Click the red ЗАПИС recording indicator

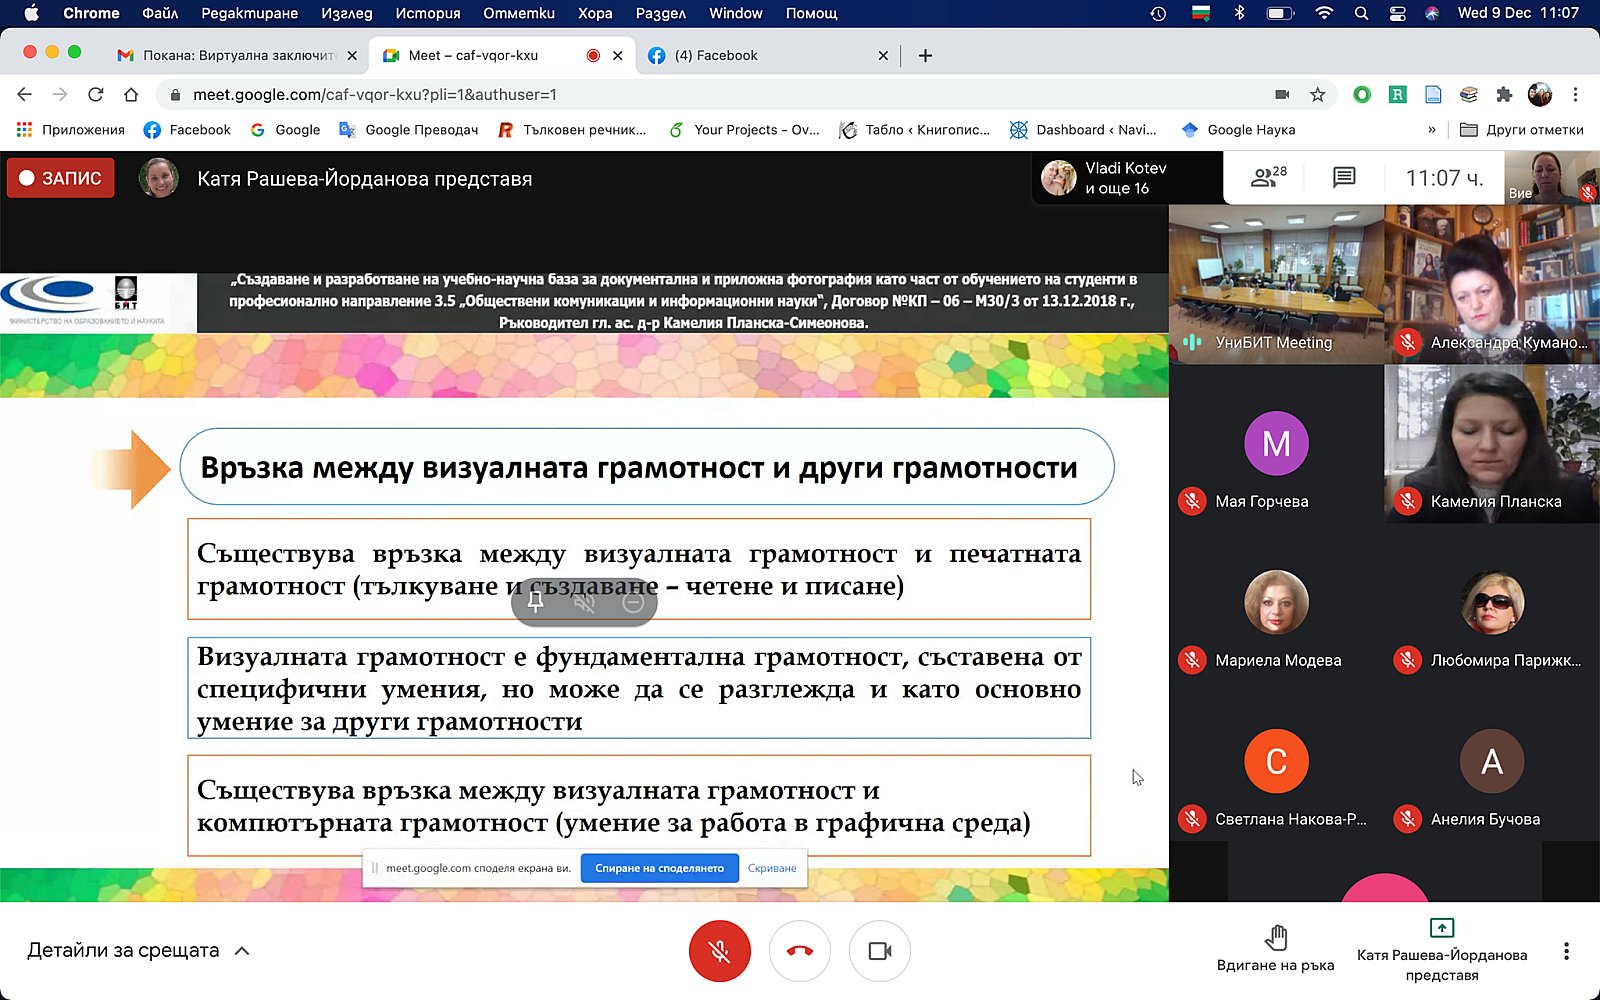click(61, 178)
